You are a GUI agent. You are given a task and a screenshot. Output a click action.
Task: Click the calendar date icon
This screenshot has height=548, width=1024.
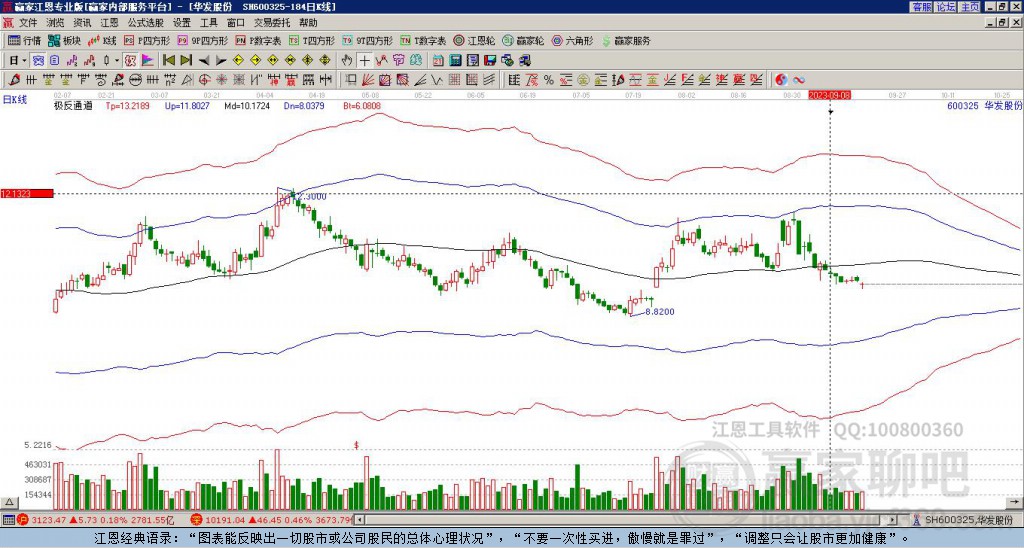coord(438,61)
